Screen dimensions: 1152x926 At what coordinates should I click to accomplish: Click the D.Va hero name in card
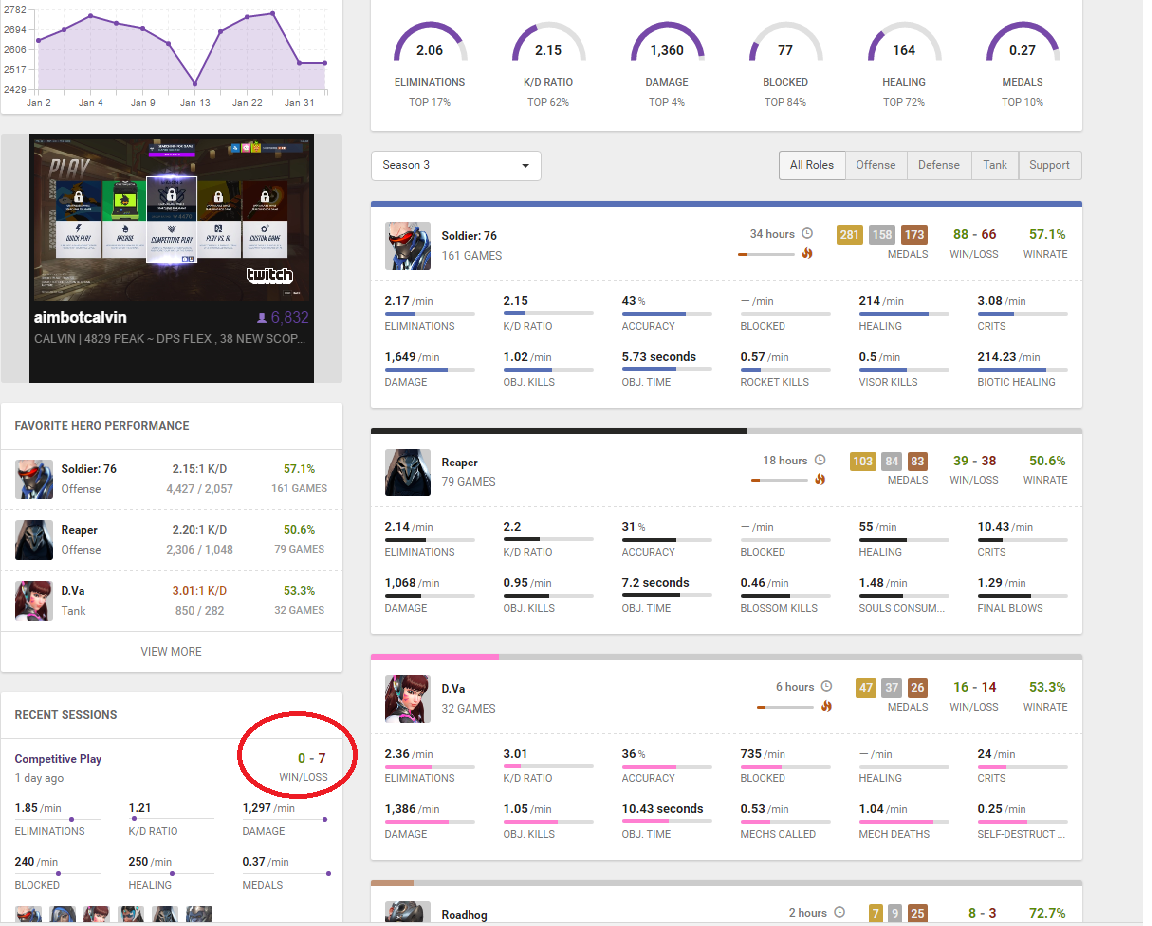(x=453, y=689)
